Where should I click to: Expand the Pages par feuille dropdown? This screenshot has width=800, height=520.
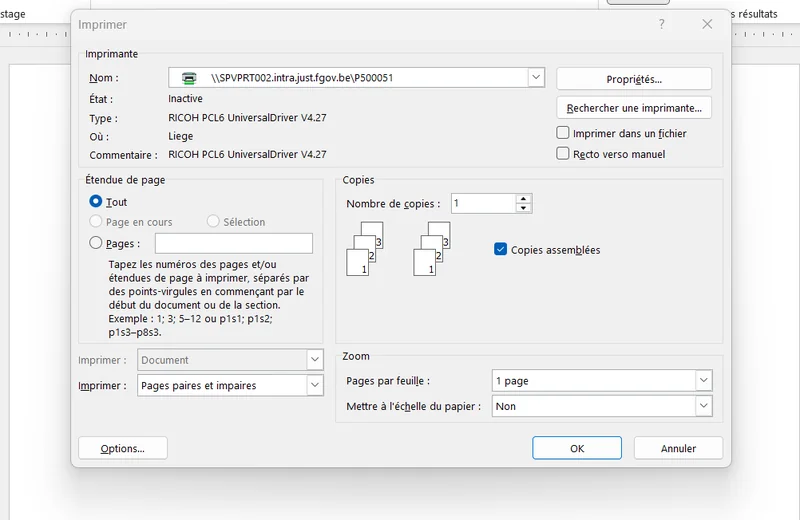pyautogui.click(x=703, y=381)
